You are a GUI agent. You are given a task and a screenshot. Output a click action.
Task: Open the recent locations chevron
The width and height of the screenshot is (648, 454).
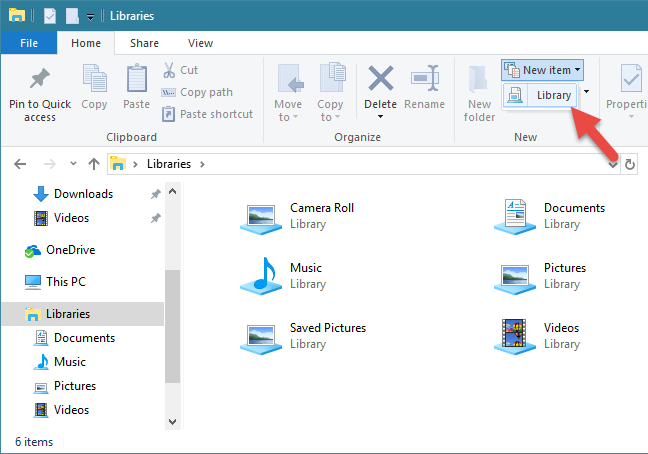(73, 164)
